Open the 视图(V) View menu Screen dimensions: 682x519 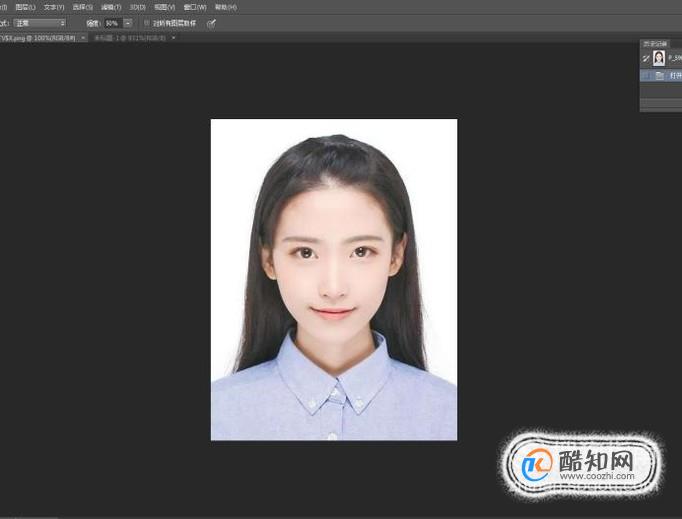(164, 7)
